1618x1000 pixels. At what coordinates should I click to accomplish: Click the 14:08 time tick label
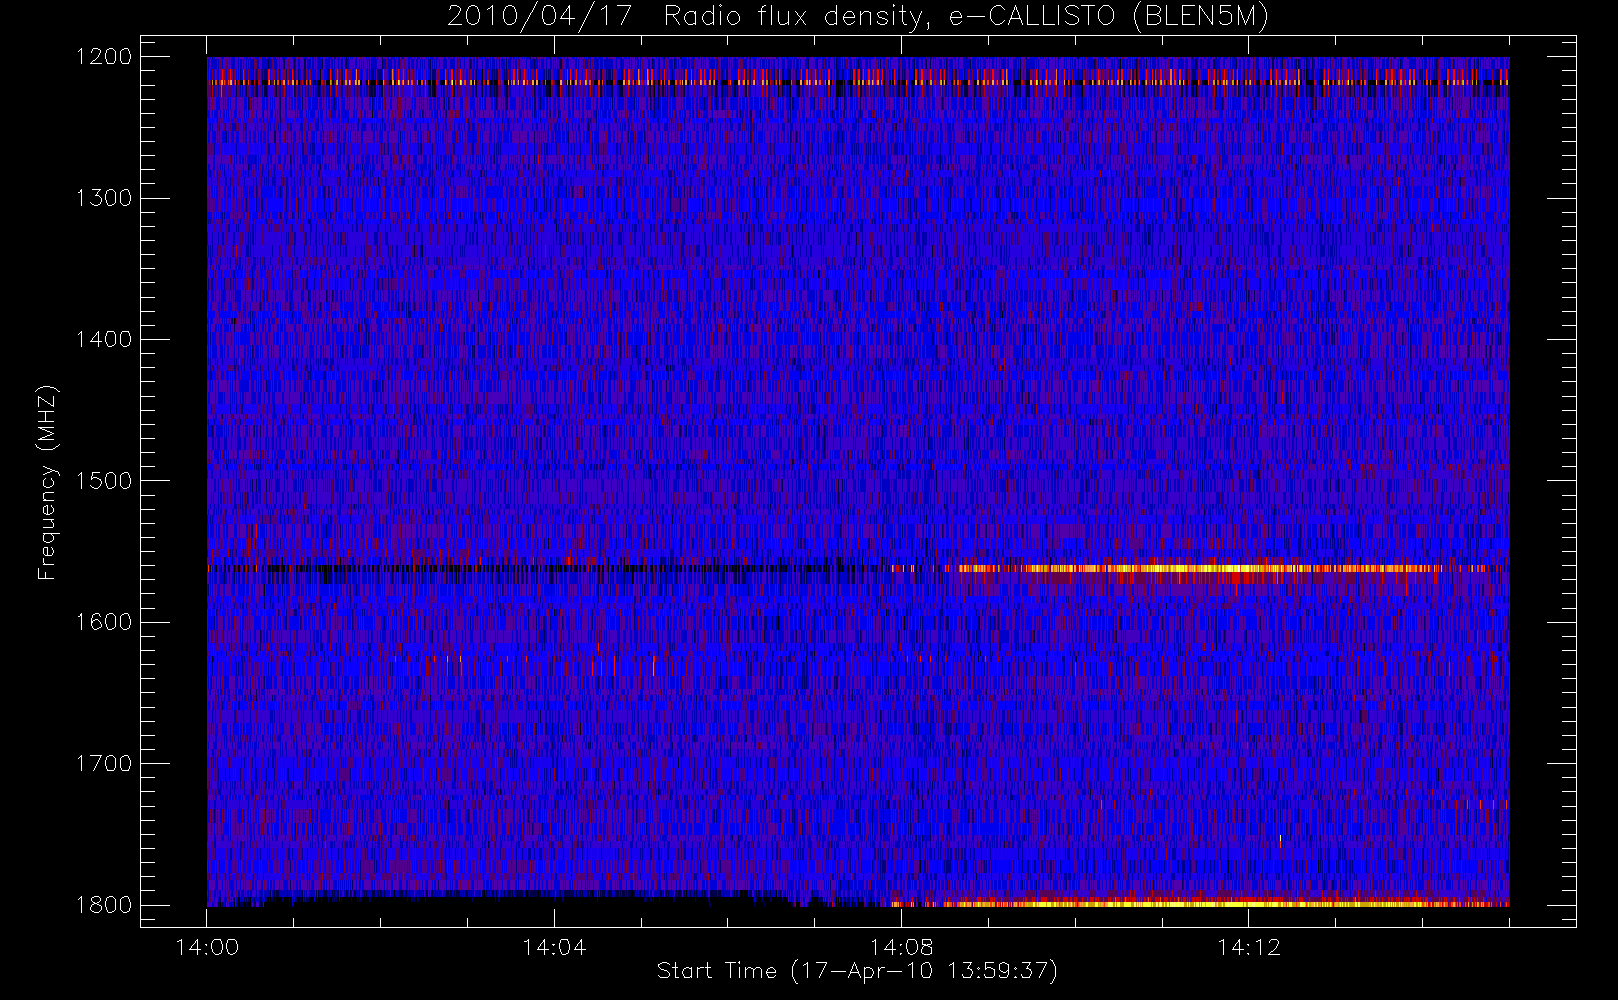(x=901, y=947)
